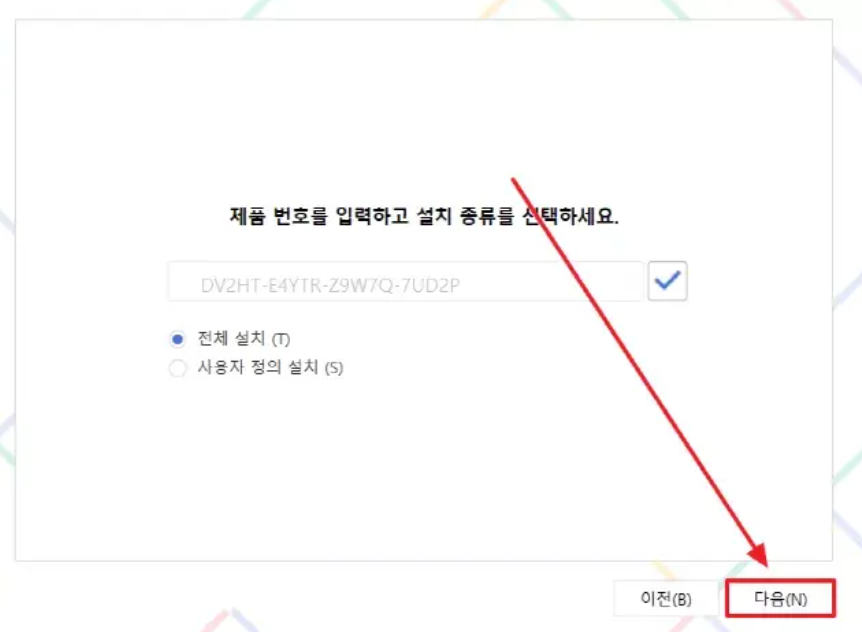Focus the DV2HT-E4YTR serial number box

pos(406,281)
